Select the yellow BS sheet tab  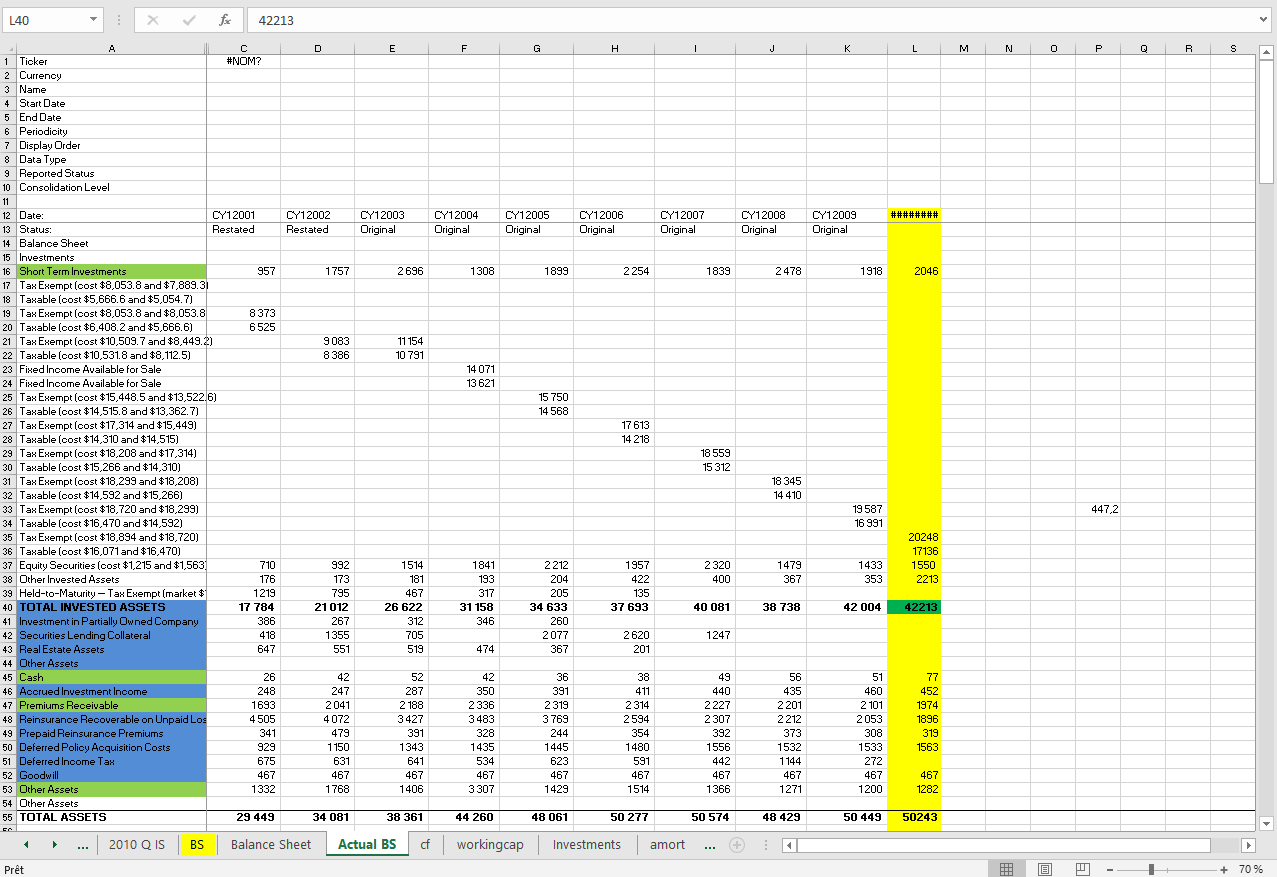197,845
